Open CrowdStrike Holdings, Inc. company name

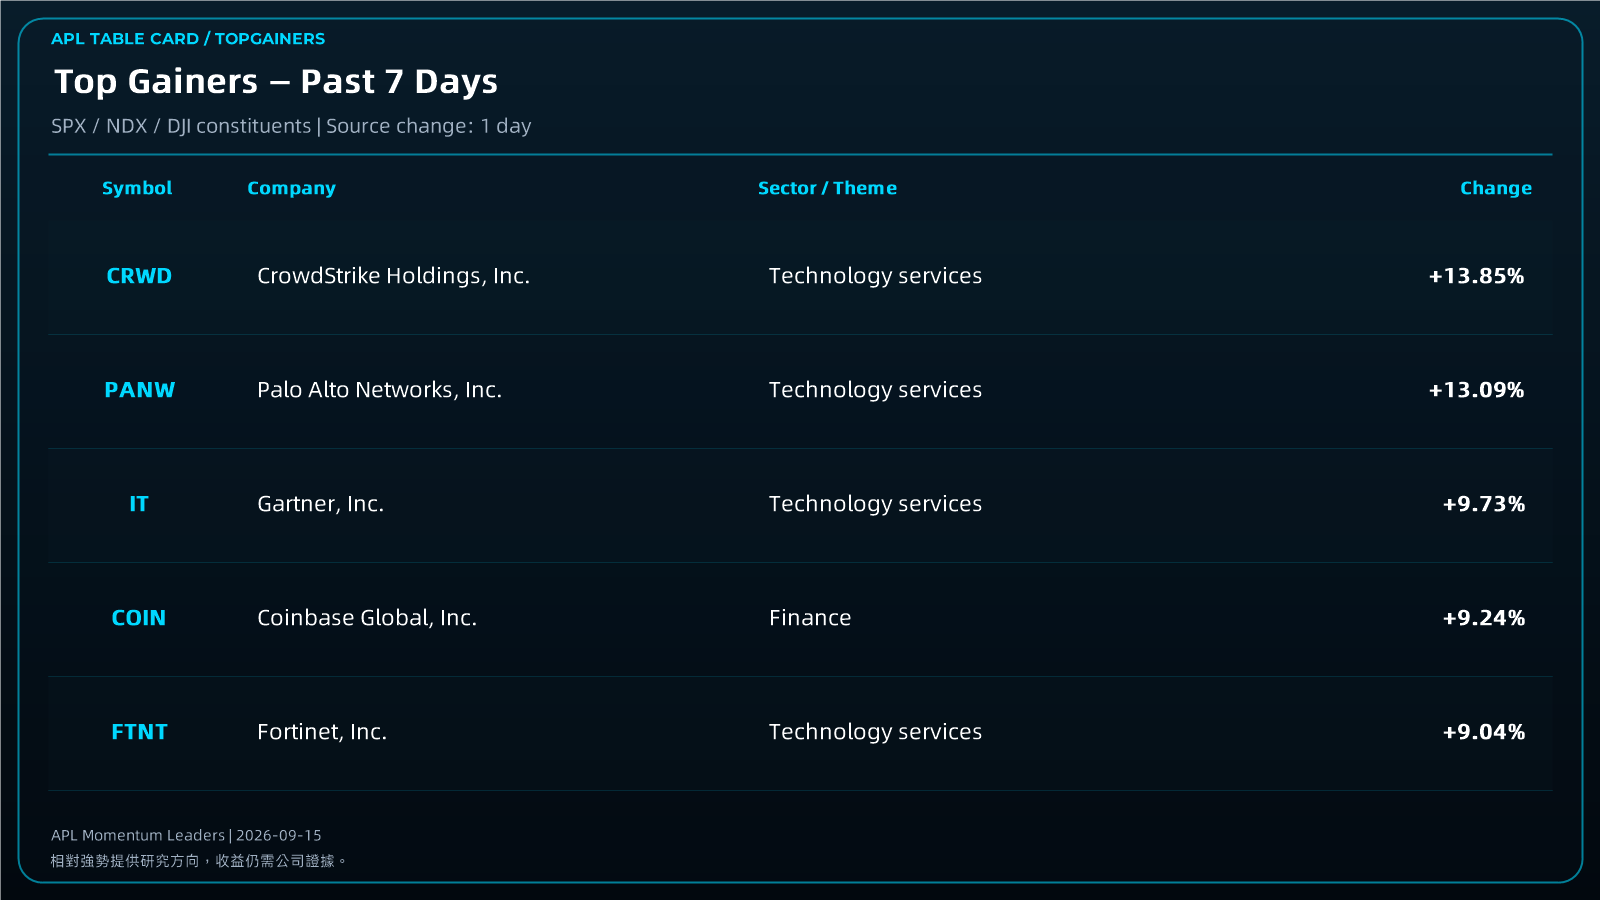[393, 276]
